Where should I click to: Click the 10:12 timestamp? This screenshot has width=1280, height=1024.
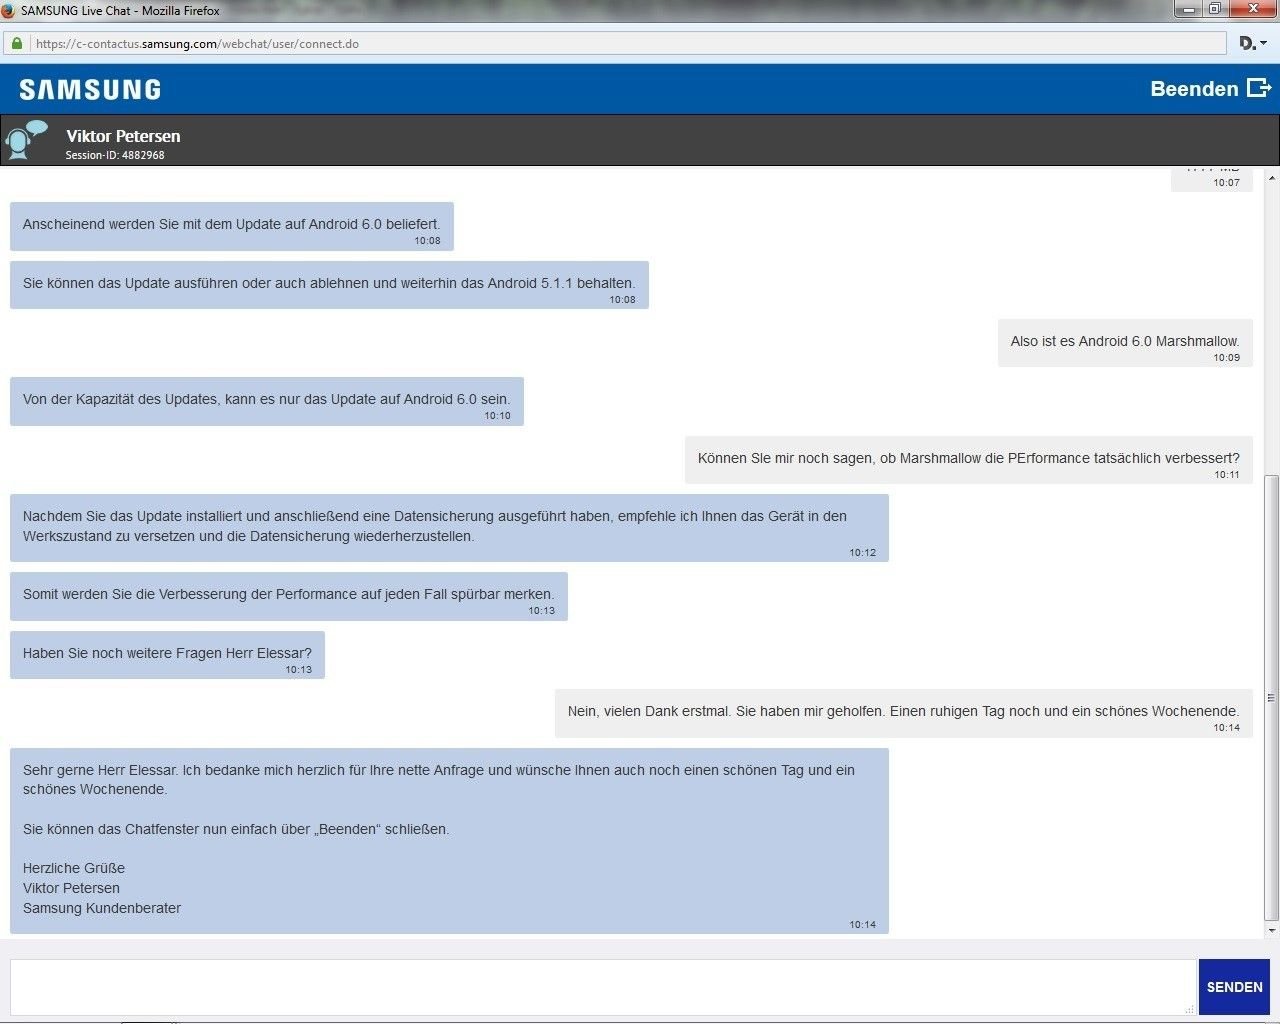coord(862,552)
